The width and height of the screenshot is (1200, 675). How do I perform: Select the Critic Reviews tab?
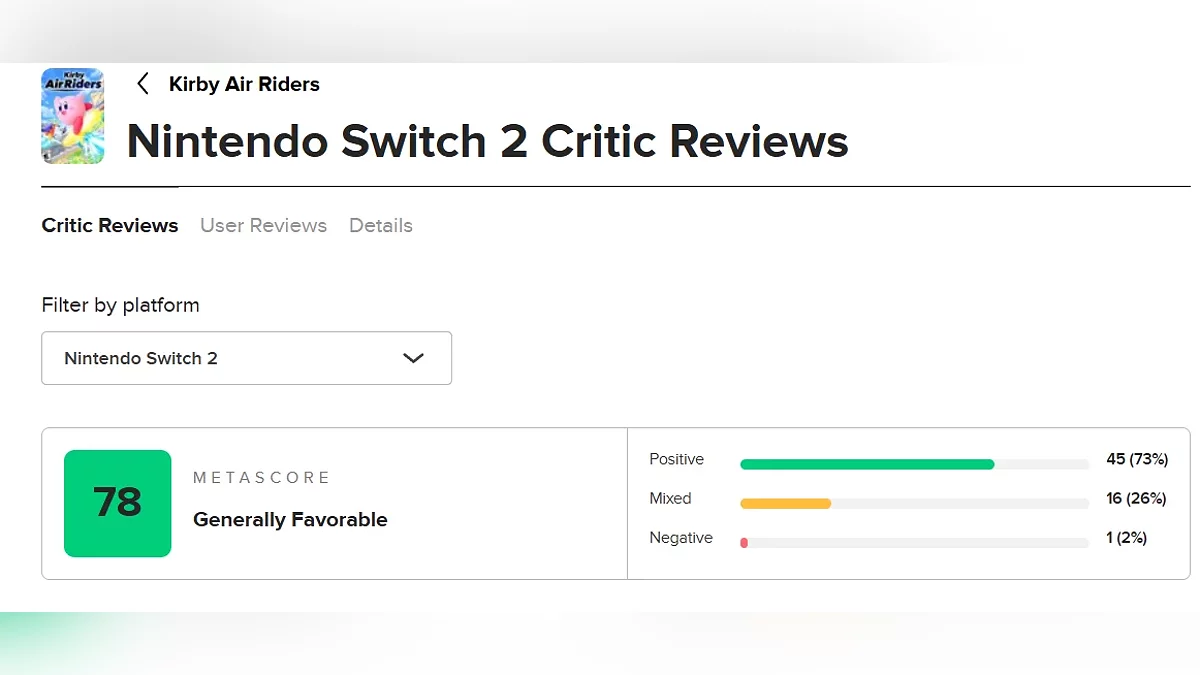tap(110, 226)
